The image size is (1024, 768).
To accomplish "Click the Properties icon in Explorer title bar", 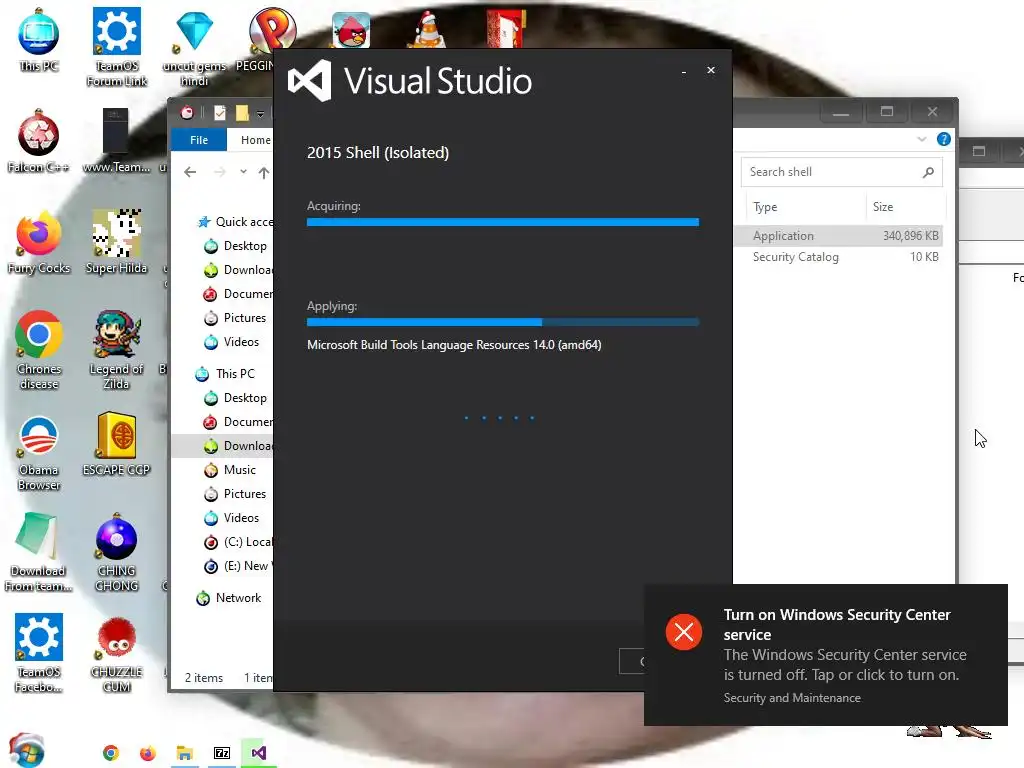I will tap(220, 113).
